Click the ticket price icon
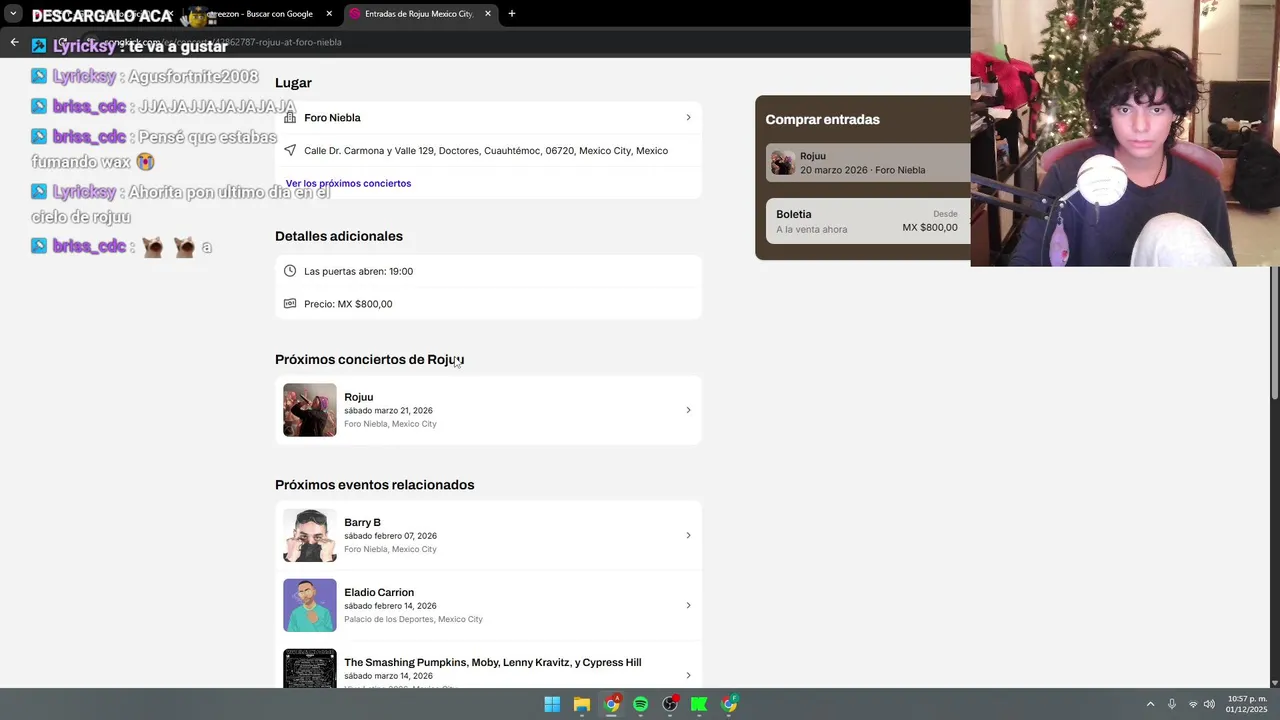 pos(290,303)
